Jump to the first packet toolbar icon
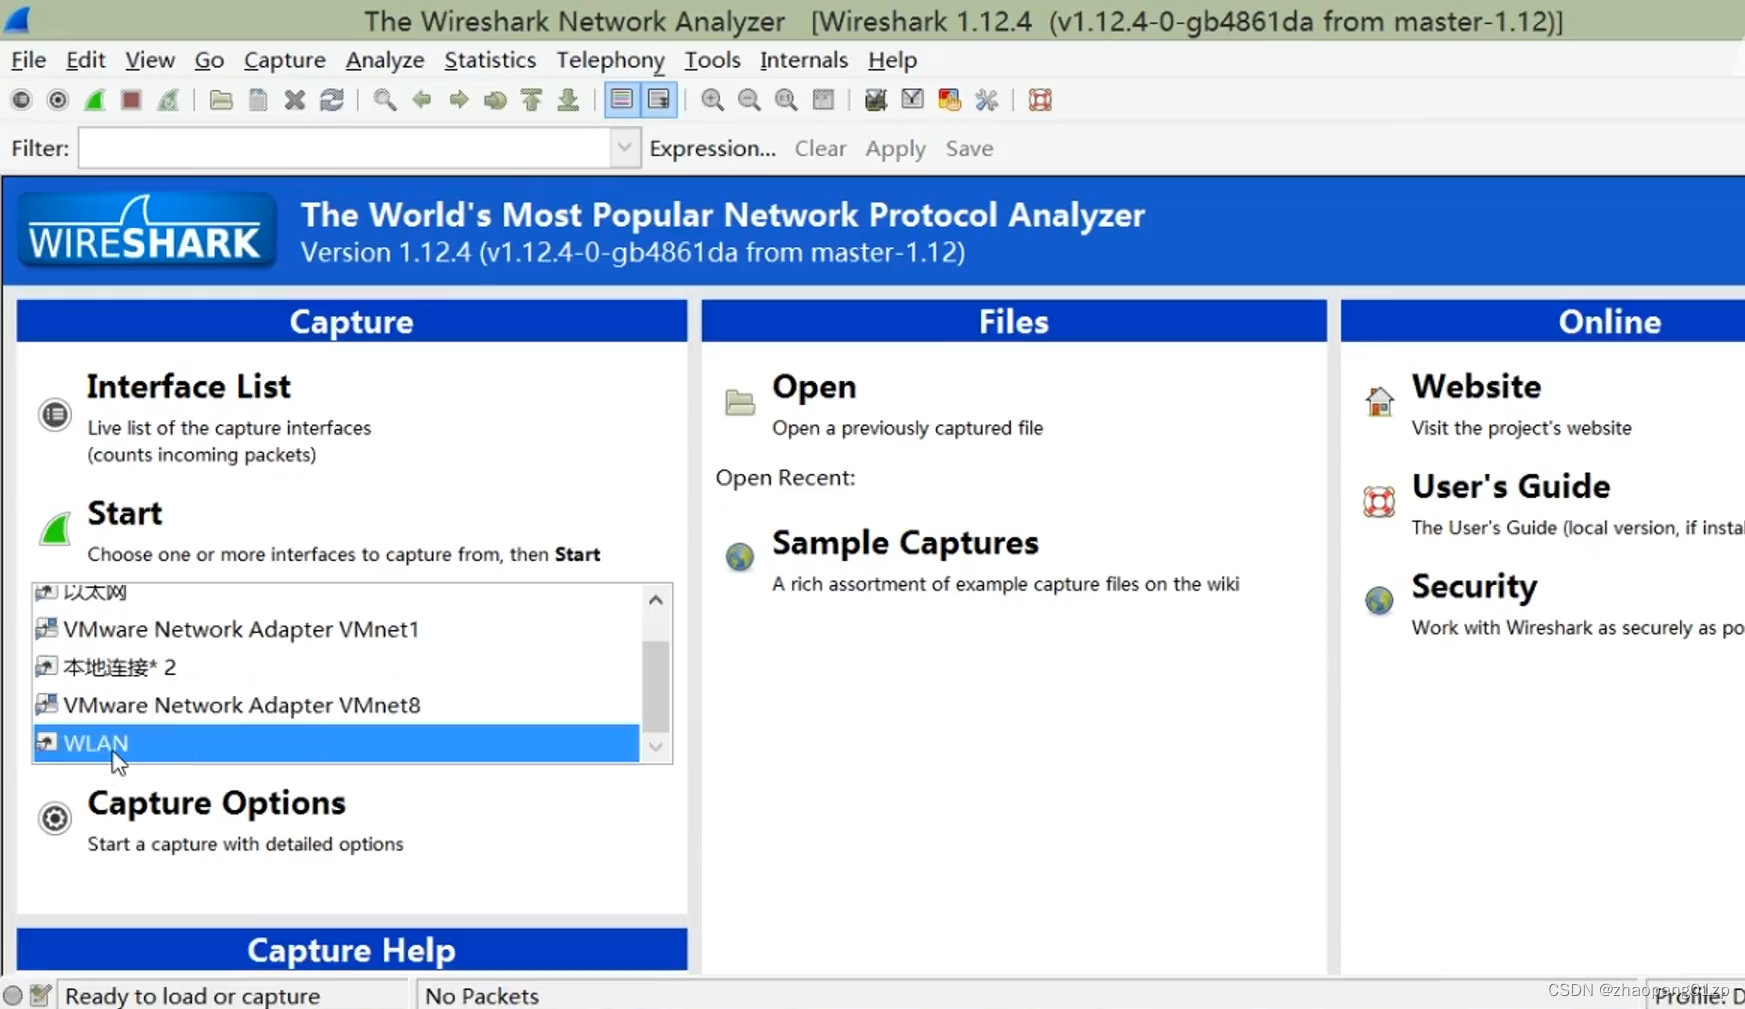 pyautogui.click(x=532, y=100)
